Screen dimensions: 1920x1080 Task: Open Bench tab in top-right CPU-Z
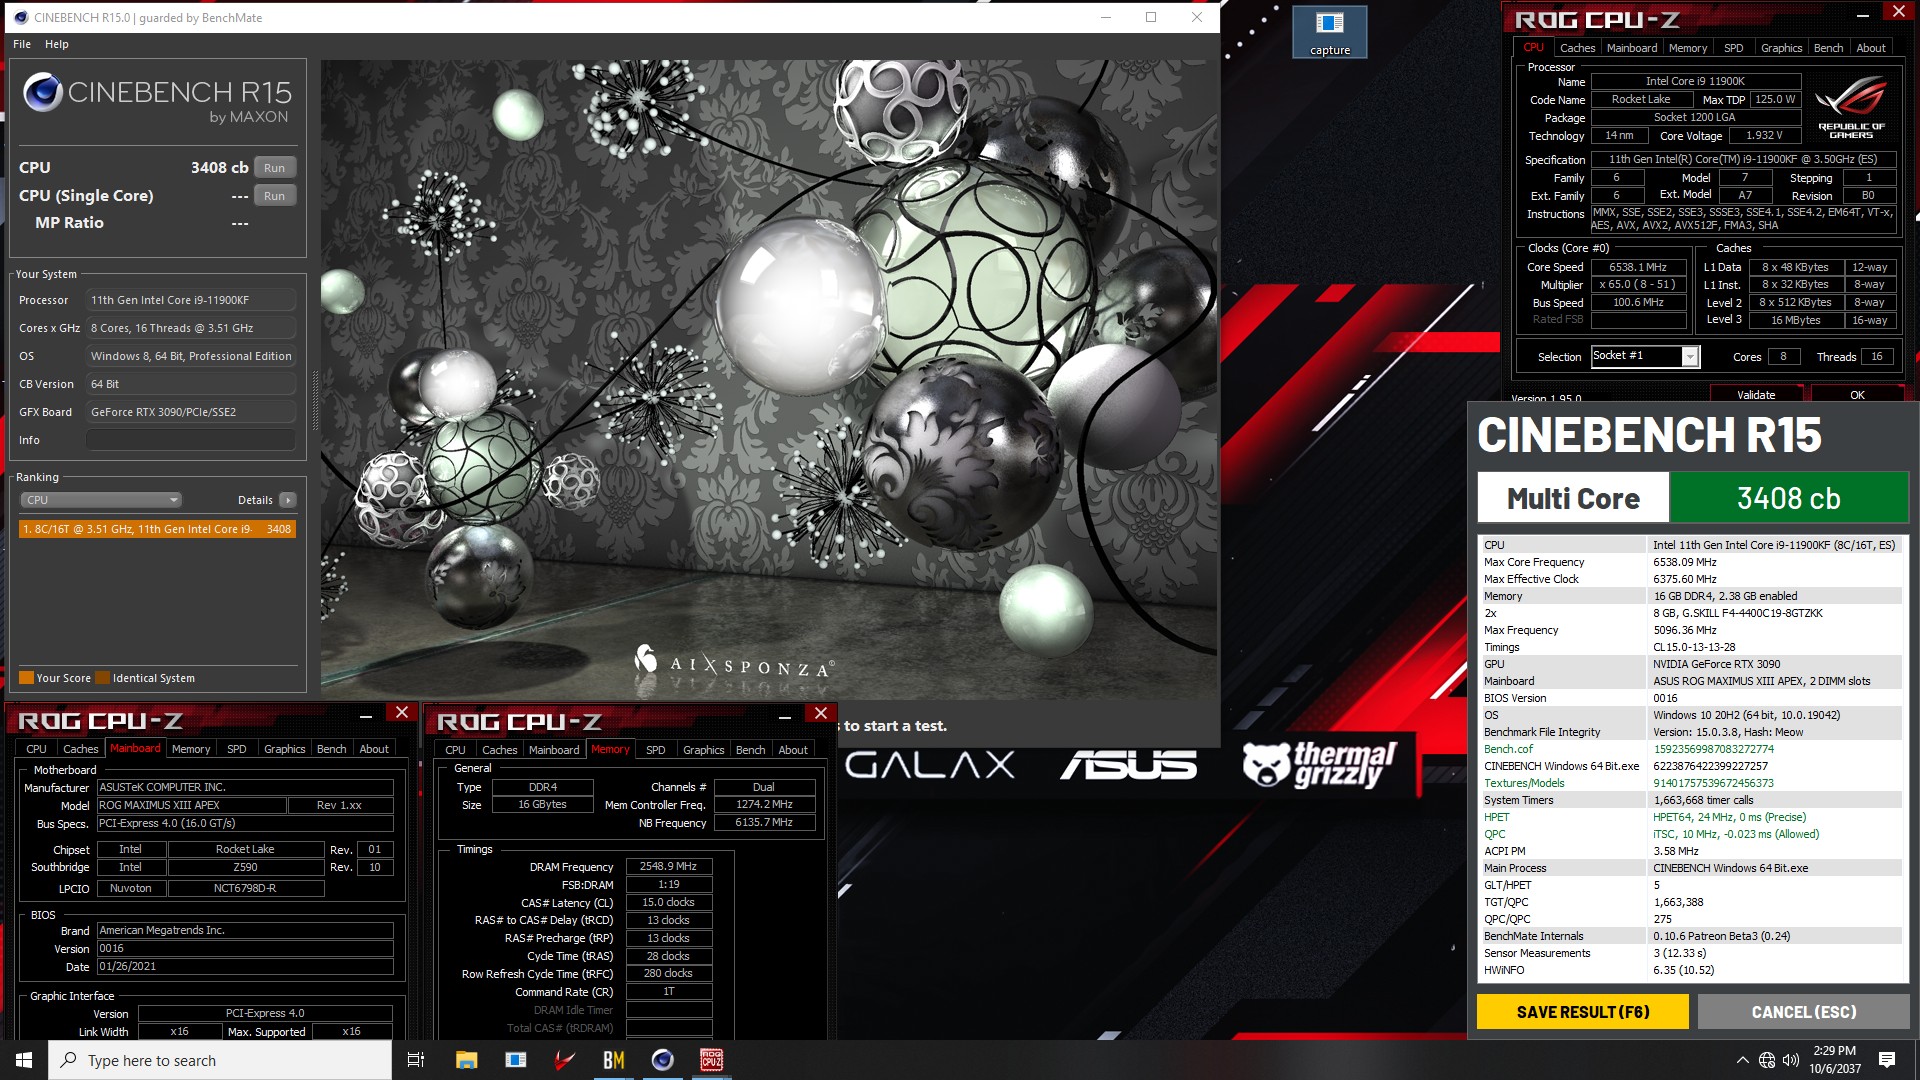click(1828, 48)
